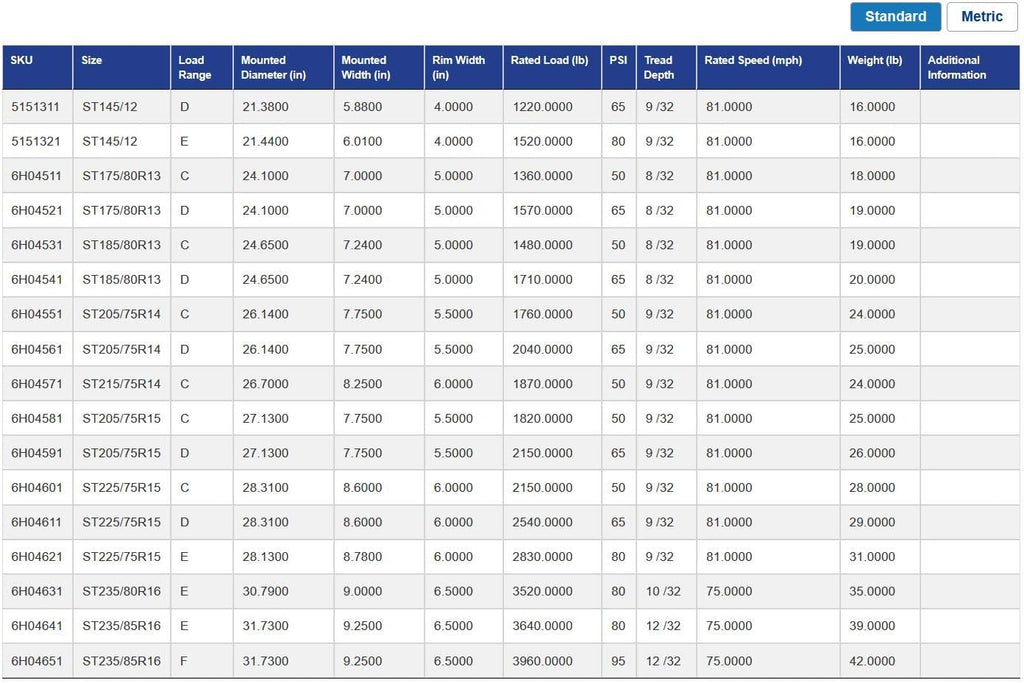Click weight 31.0000 cell
Viewport: 1024px width, 683px height.
pyautogui.click(x=880, y=557)
